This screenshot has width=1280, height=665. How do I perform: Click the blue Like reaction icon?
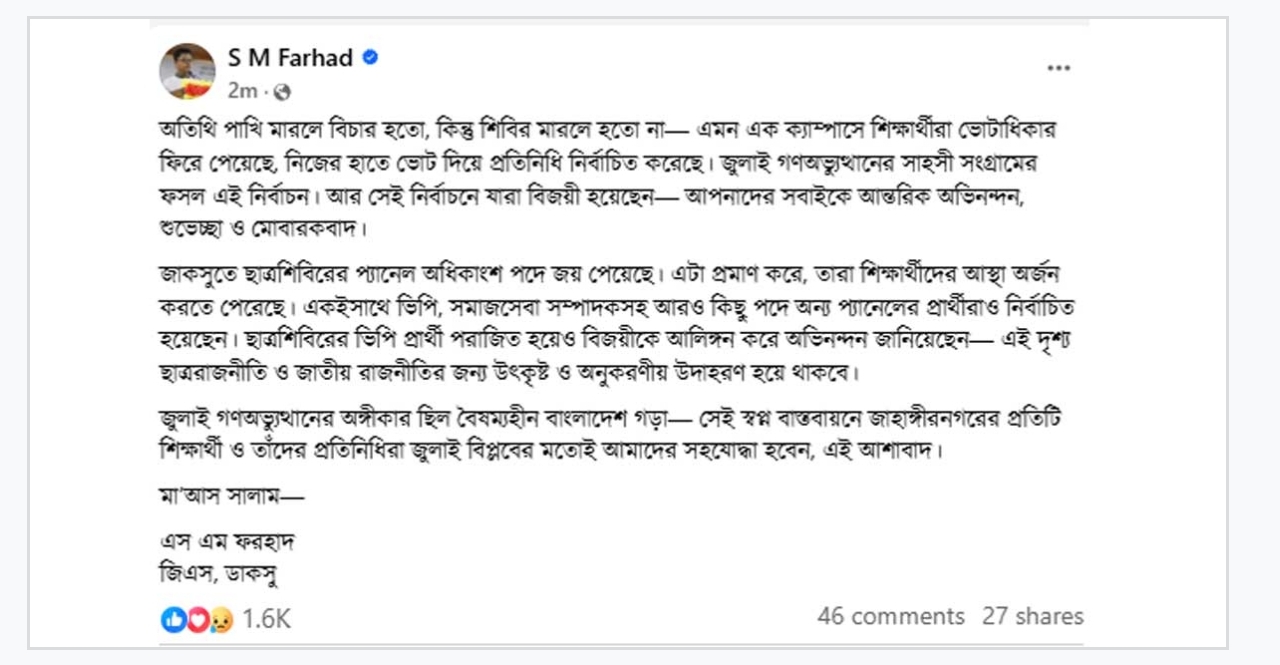(174, 619)
